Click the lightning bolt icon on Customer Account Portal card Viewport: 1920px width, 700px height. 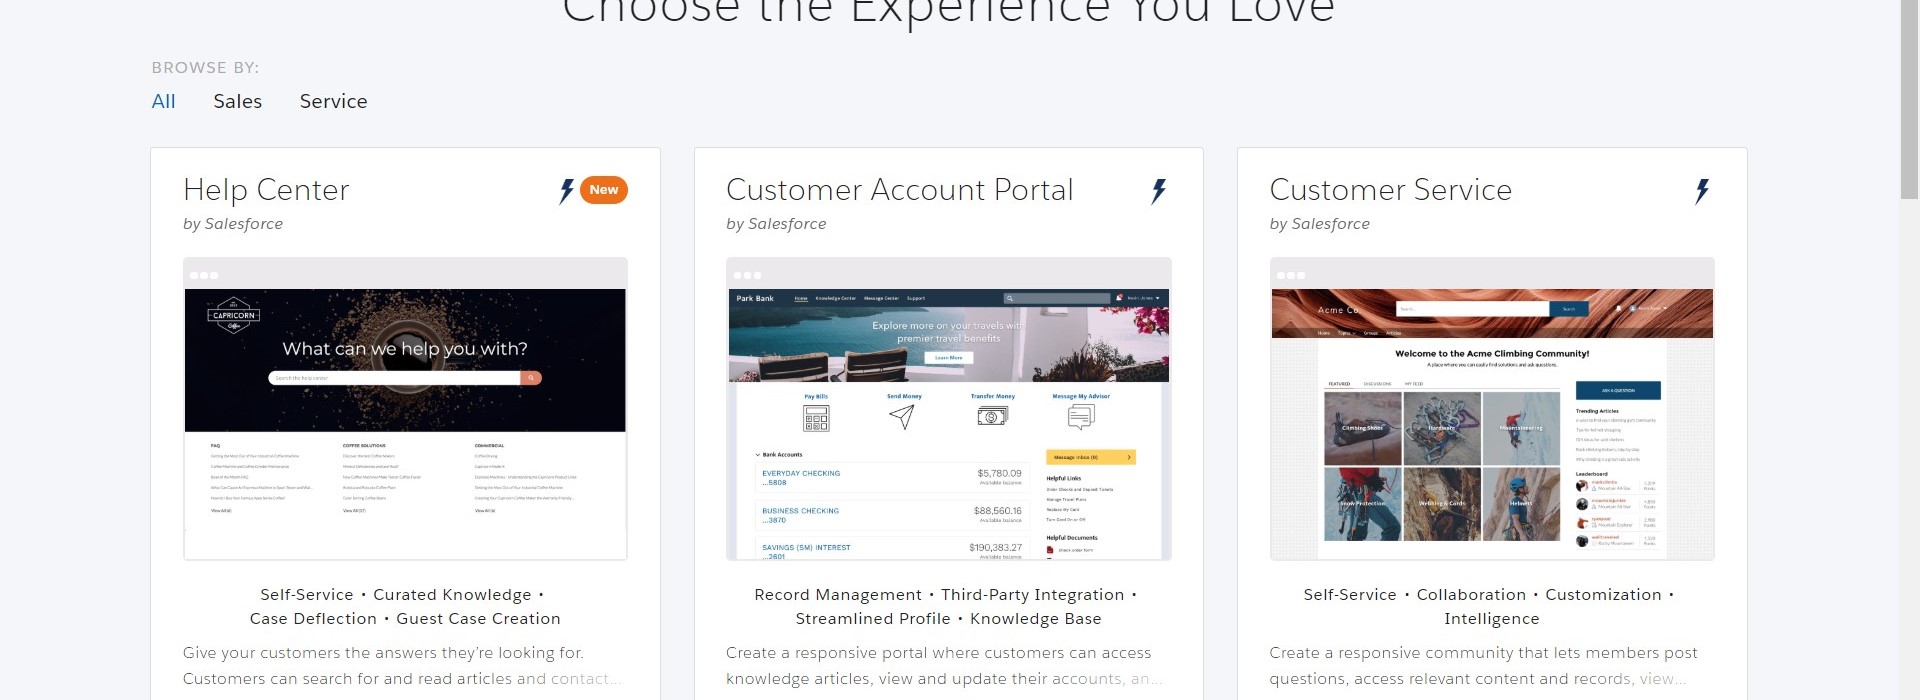coord(1159,189)
